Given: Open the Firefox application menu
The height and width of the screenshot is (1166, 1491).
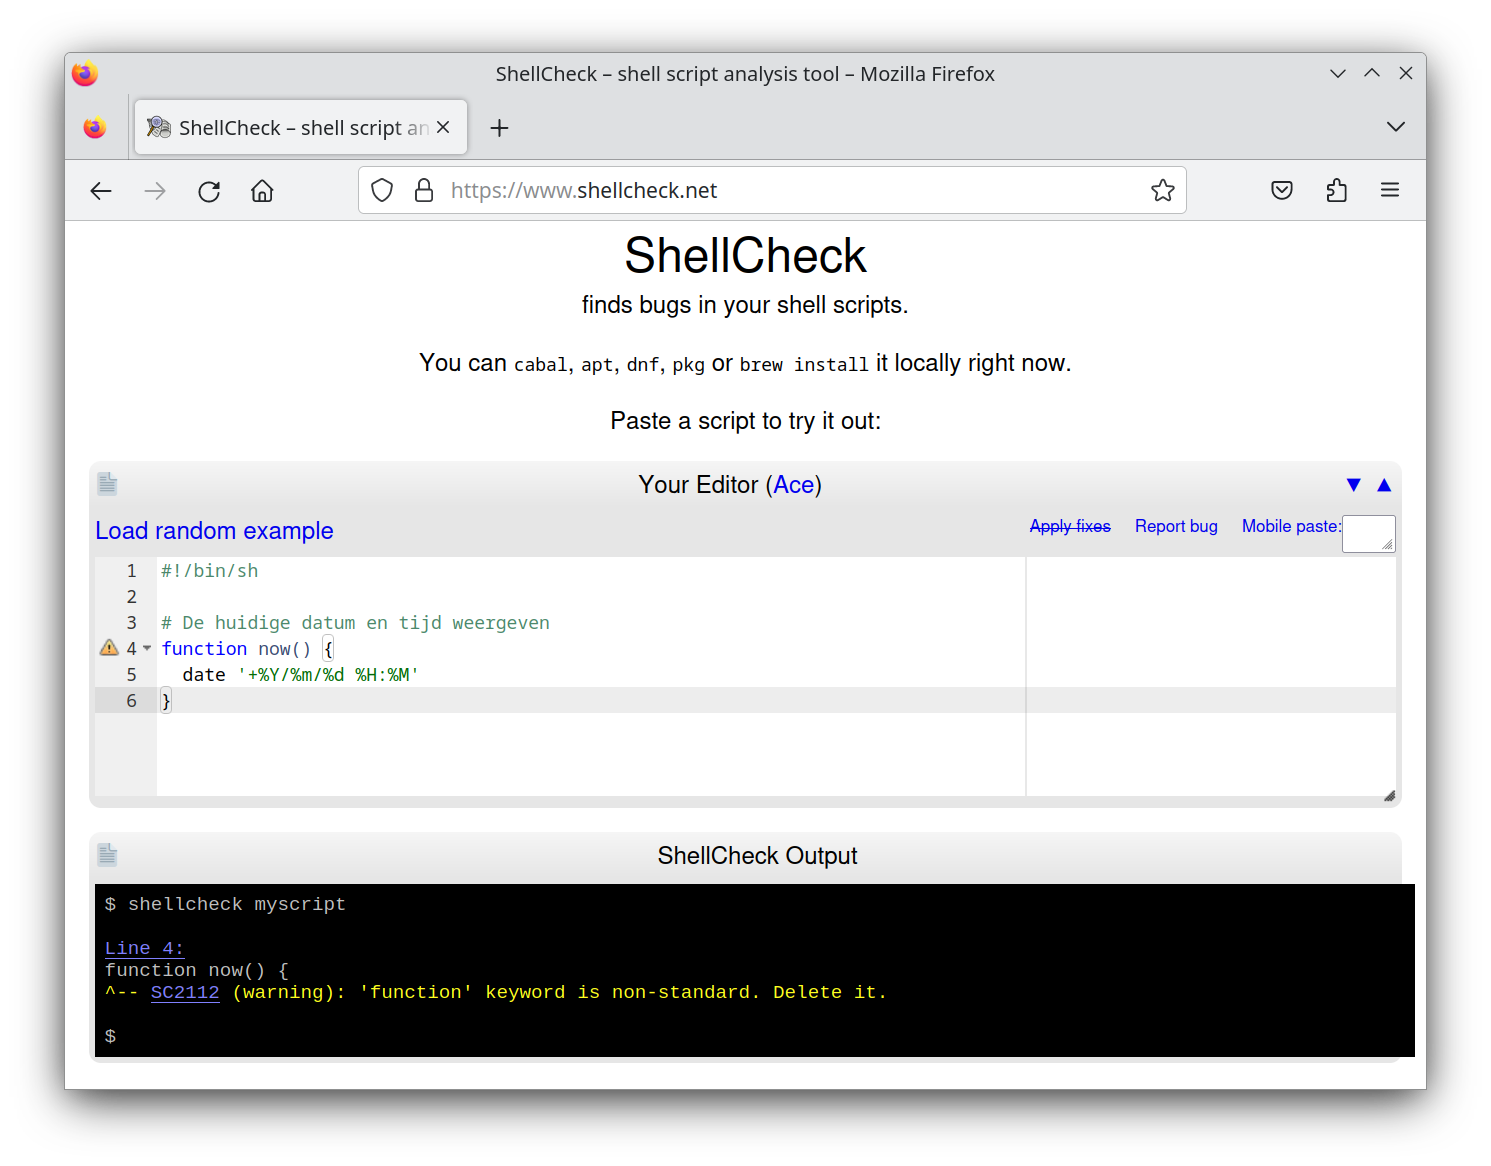Looking at the screenshot, I should pyautogui.click(x=1390, y=190).
